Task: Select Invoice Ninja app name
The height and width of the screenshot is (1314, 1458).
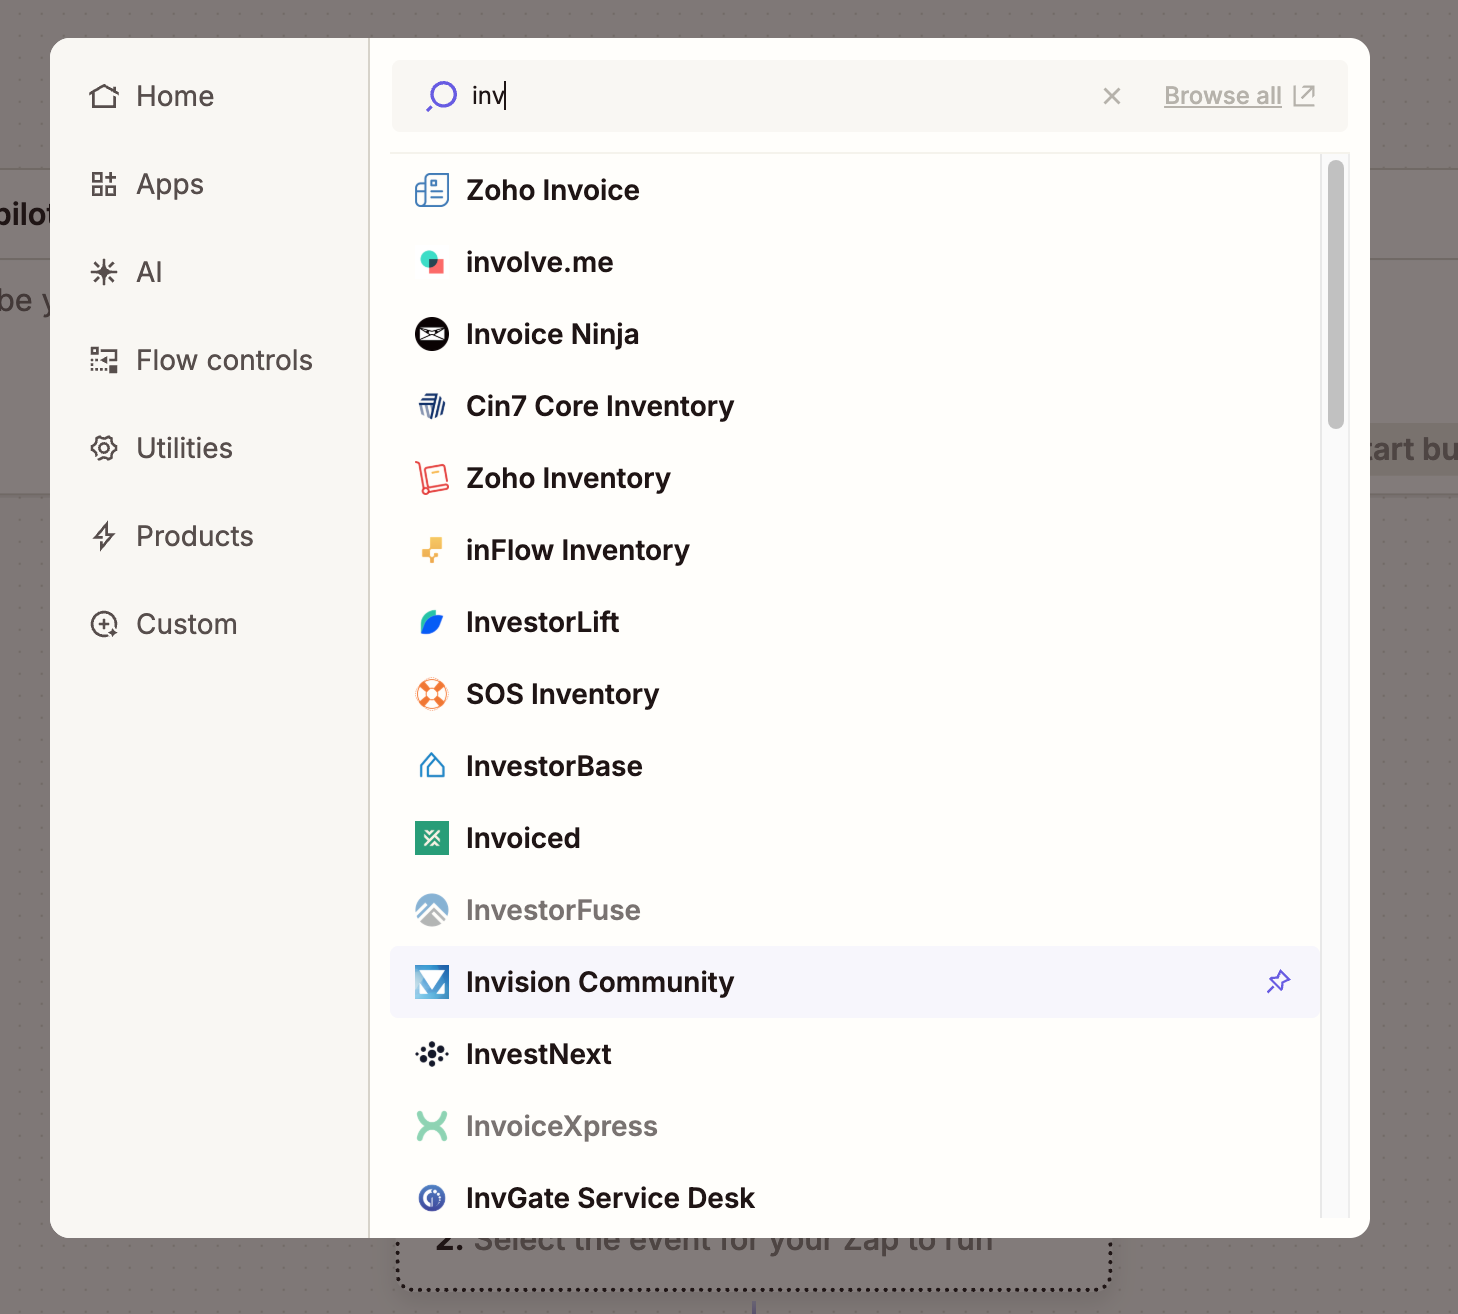Action: pos(552,334)
